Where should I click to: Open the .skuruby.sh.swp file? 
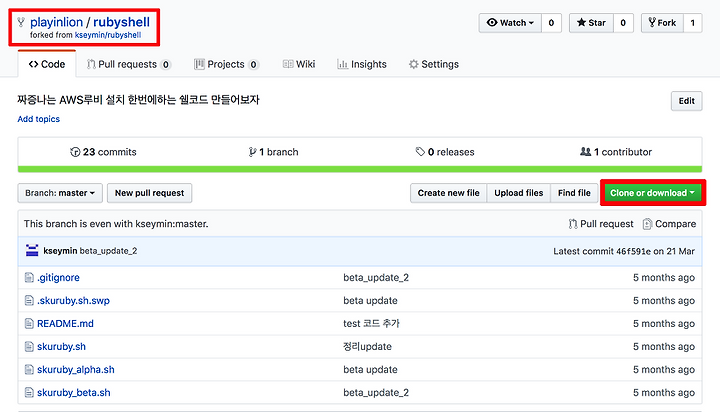[73, 300]
